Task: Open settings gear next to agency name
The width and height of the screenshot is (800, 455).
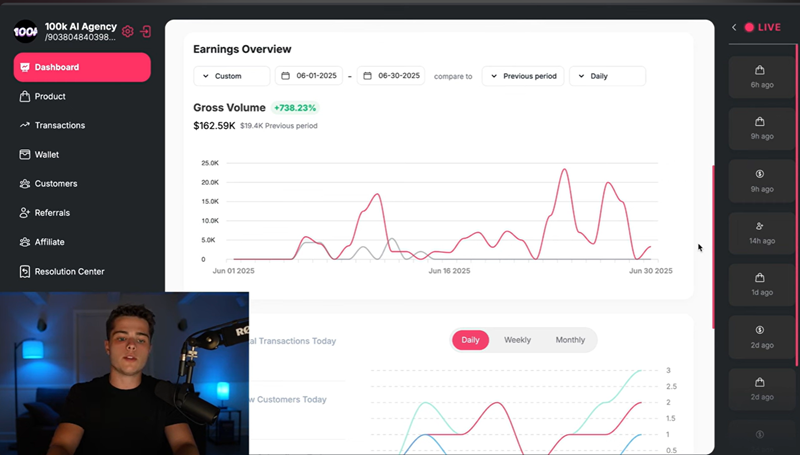Action: pos(128,31)
